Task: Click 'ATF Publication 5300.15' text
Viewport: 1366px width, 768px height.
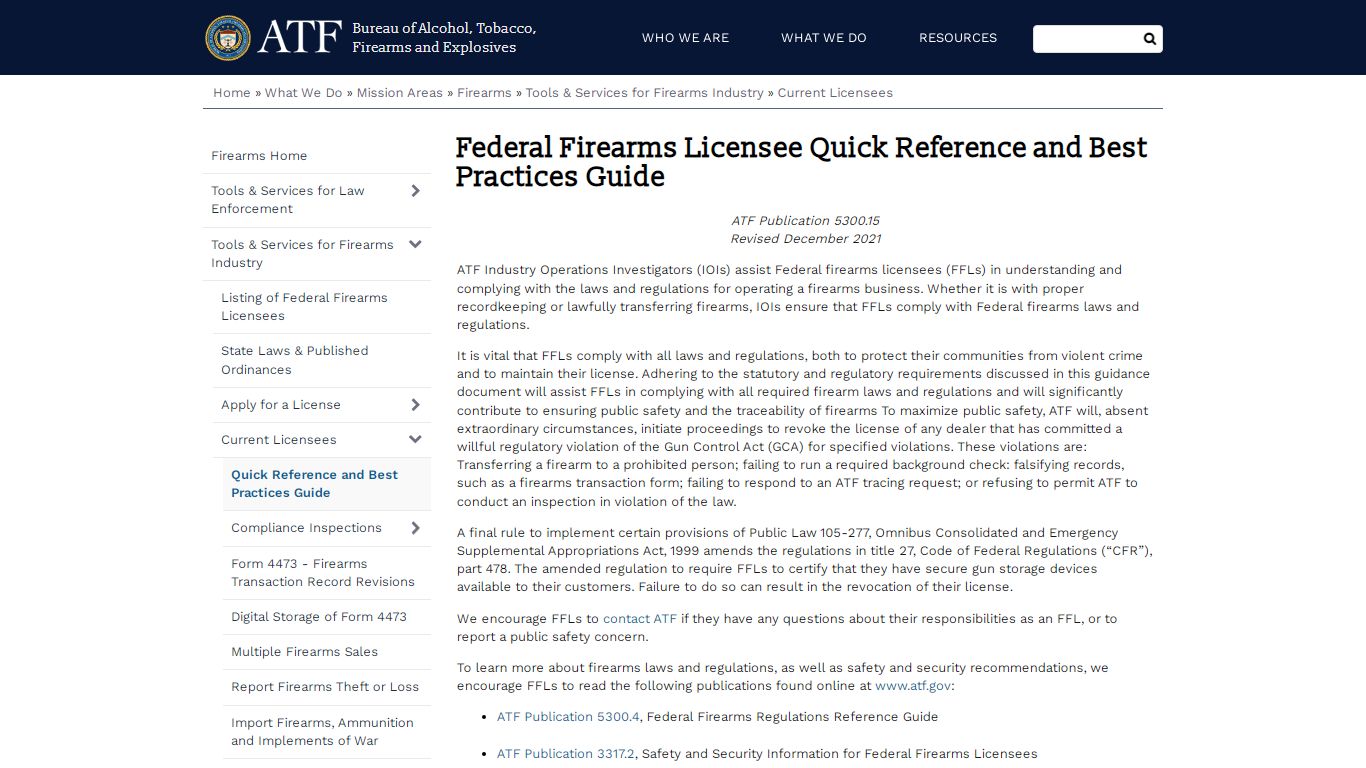Action: [x=805, y=221]
